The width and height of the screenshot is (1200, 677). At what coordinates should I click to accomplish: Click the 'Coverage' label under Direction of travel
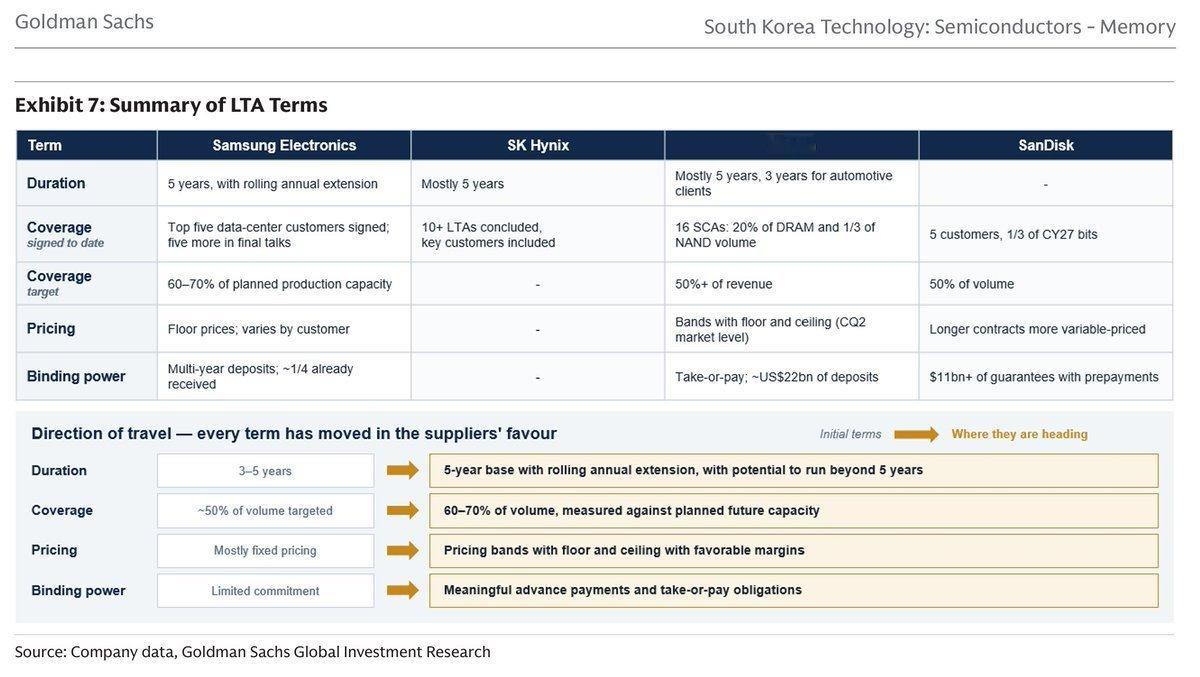coord(62,510)
